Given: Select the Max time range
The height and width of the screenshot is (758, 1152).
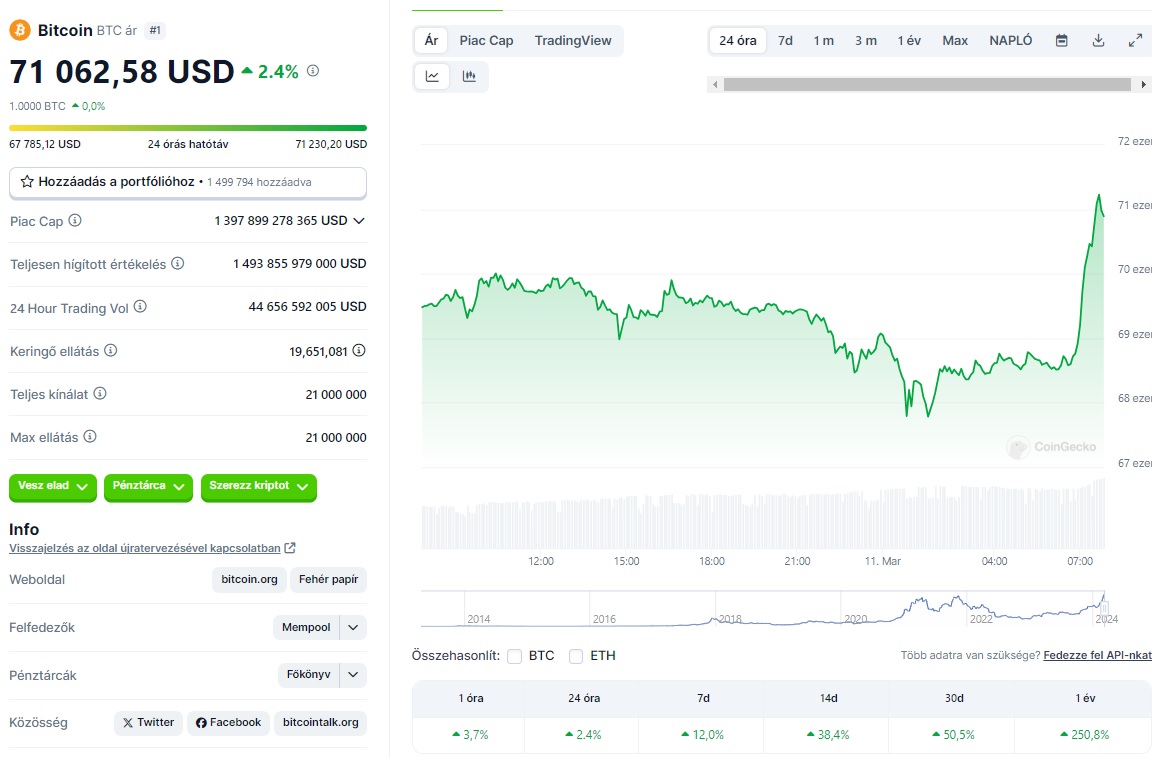Looking at the screenshot, I should pos(955,40).
